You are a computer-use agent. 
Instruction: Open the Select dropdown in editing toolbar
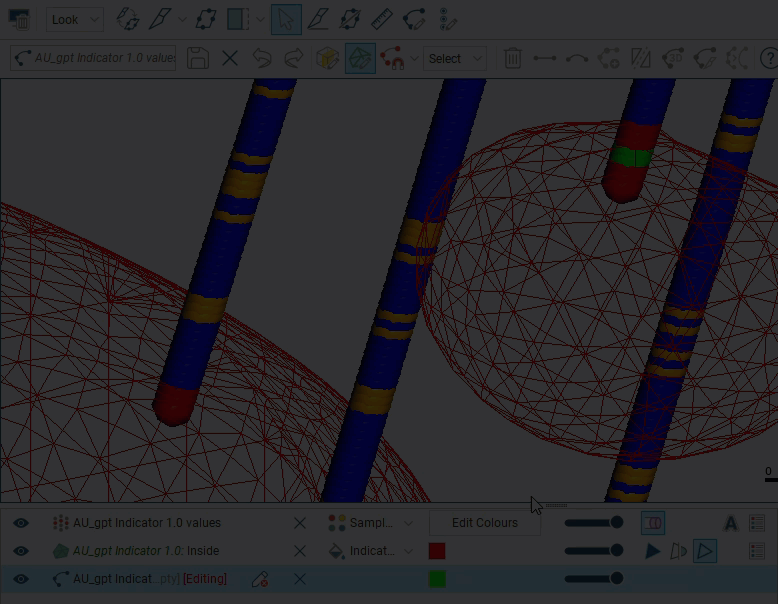454,58
